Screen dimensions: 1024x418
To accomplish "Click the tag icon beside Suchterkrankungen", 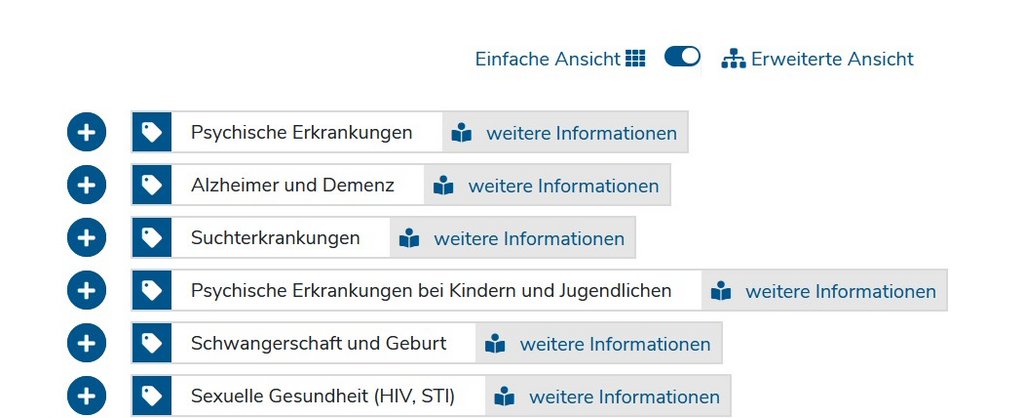I will point(152,238).
